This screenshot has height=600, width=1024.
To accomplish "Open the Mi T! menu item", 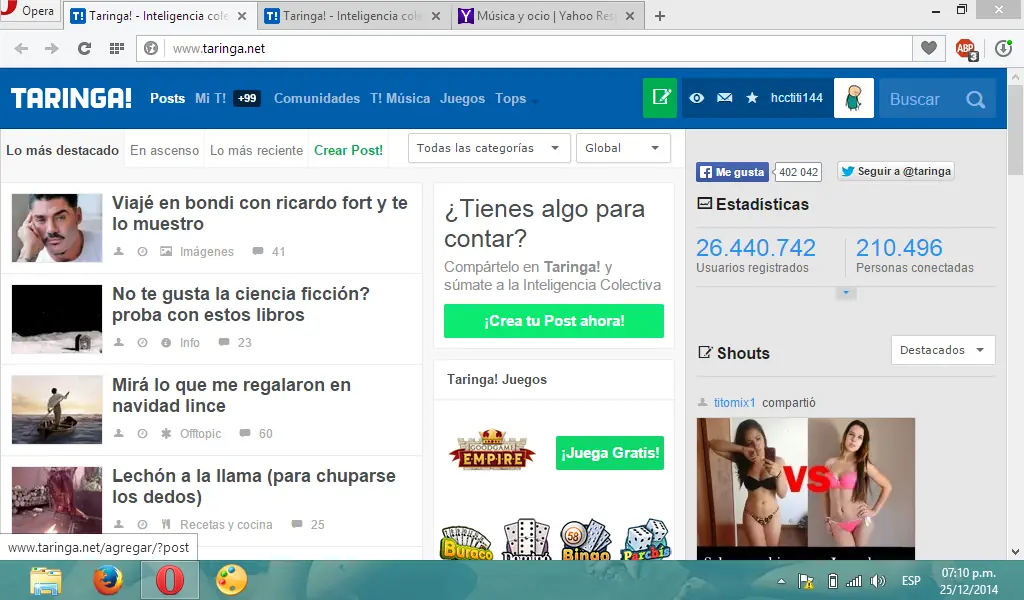I will point(210,98).
